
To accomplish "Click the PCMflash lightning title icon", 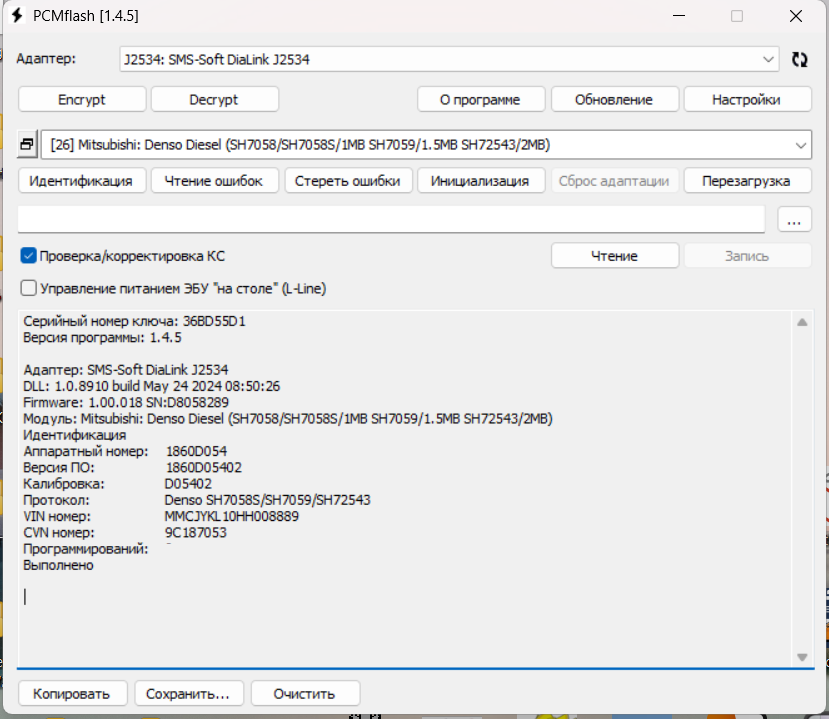I will [16, 16].
